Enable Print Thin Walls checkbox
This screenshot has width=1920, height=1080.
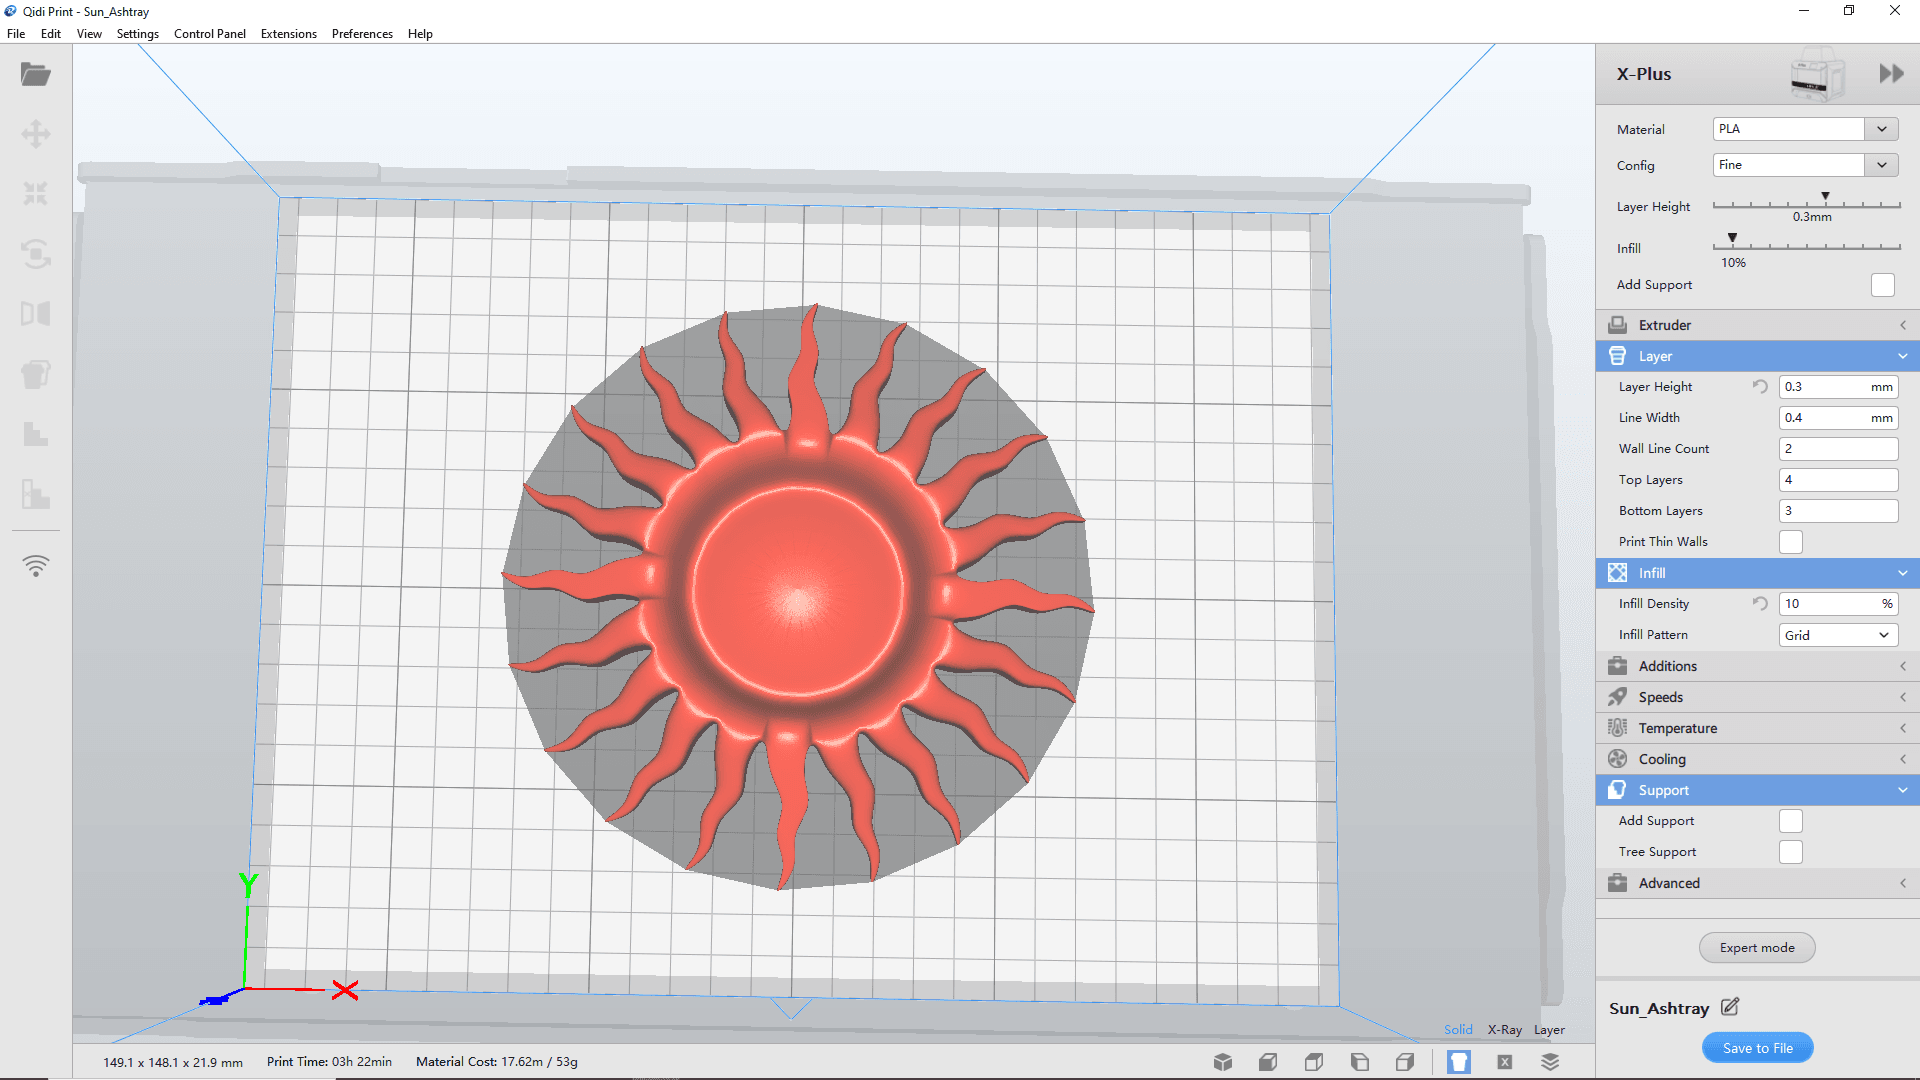coord(1789,542)
